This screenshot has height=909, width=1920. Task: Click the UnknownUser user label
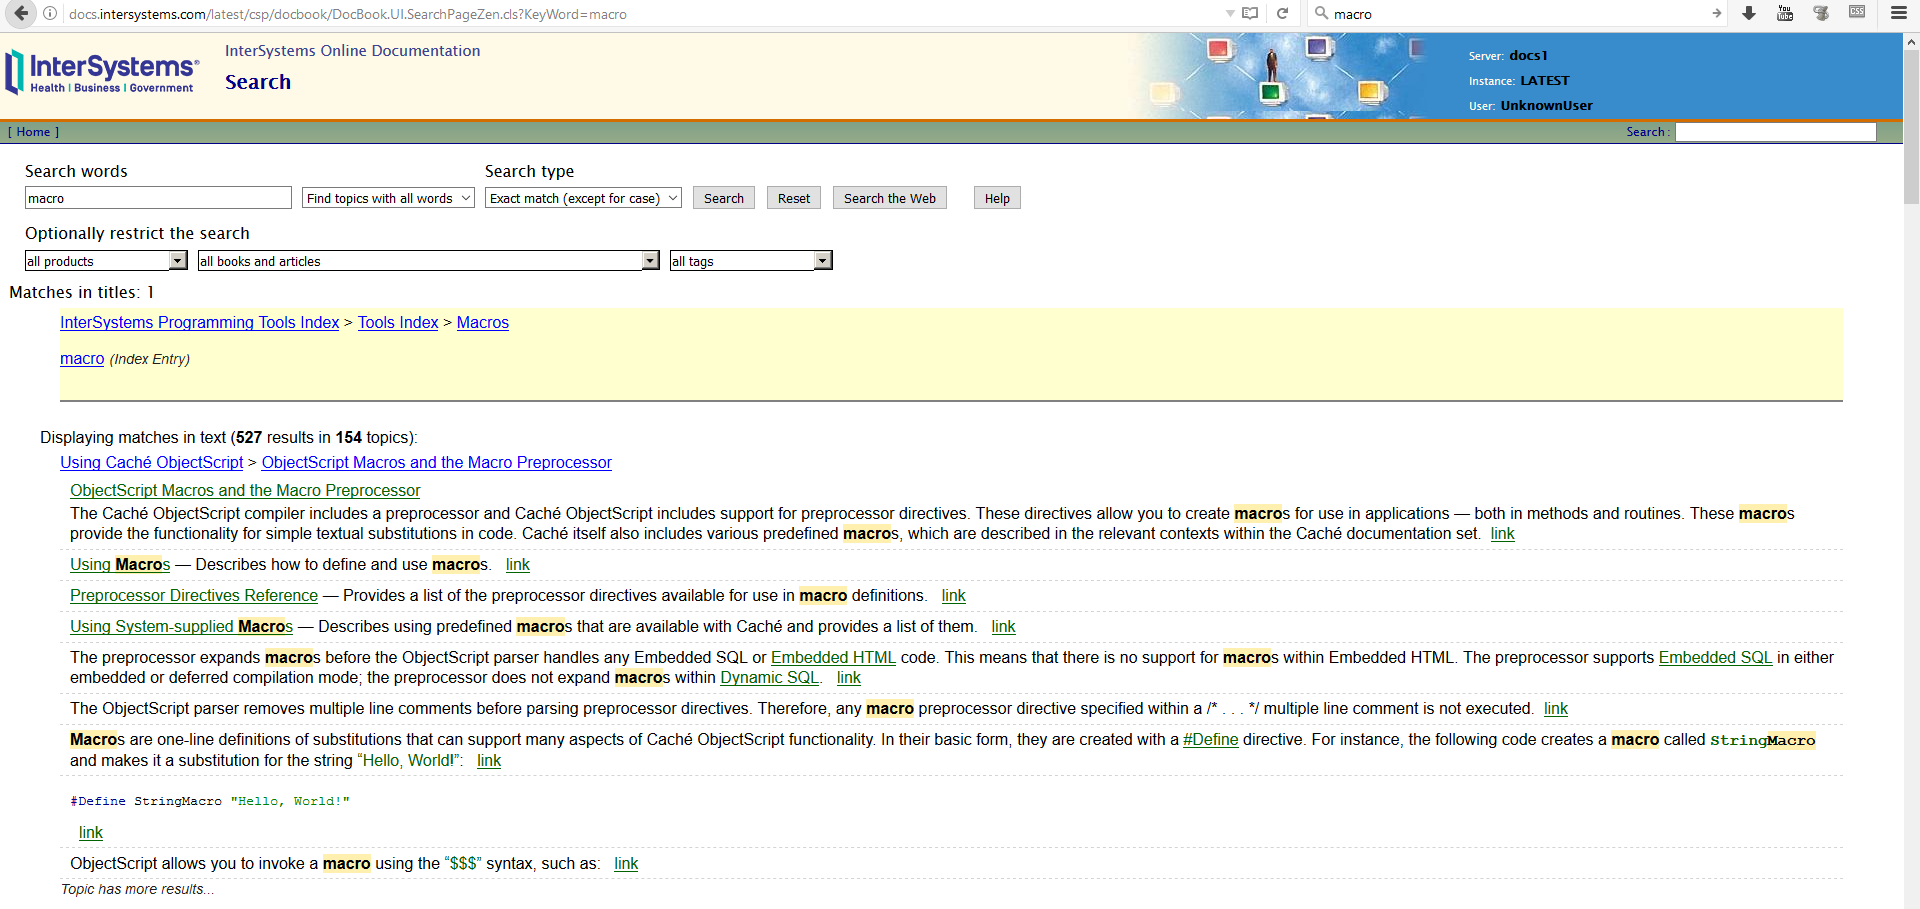coord(1546,105)
